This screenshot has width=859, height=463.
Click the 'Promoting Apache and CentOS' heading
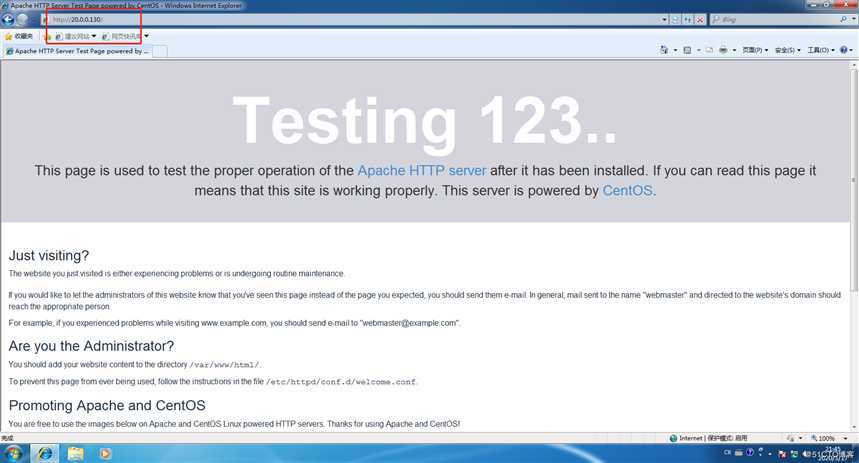click(107, 405)
